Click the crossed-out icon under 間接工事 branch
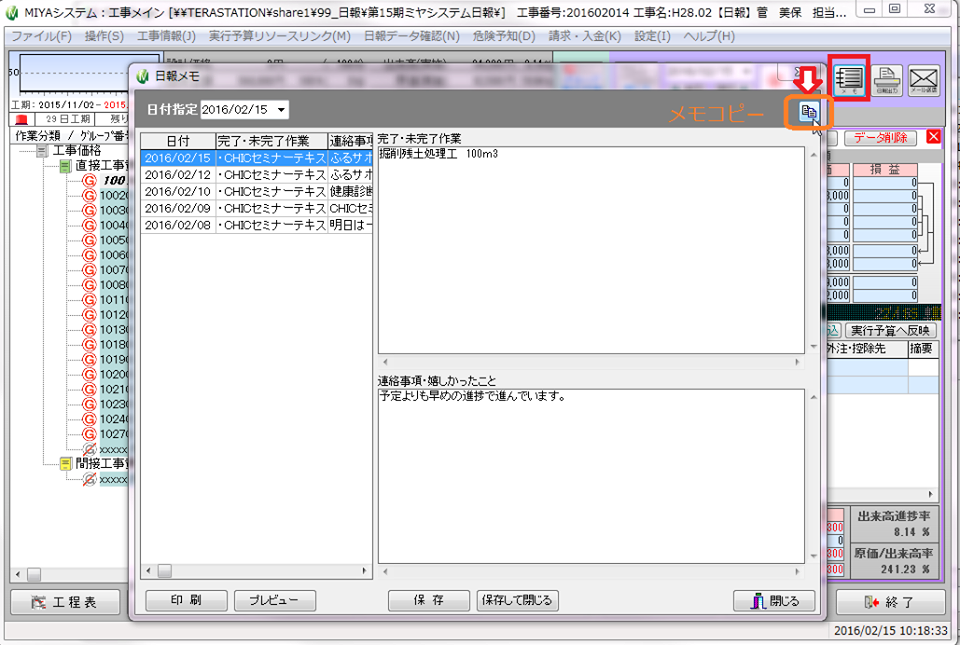This screenshot has height=645, width=960. (x=89, y=479)
